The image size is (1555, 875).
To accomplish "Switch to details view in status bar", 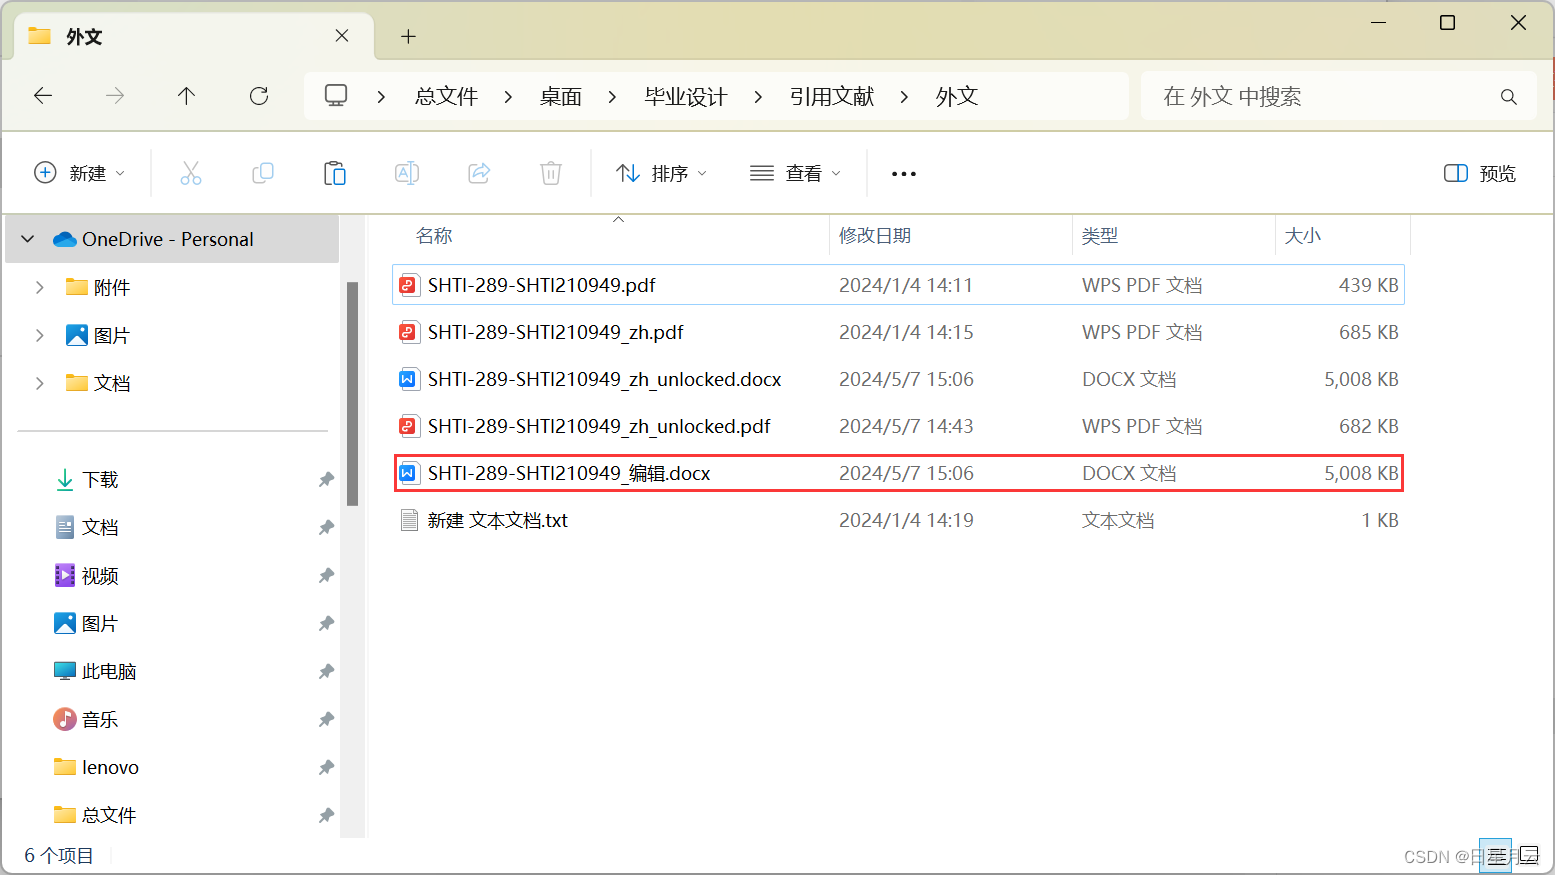I will point(1496,856).
